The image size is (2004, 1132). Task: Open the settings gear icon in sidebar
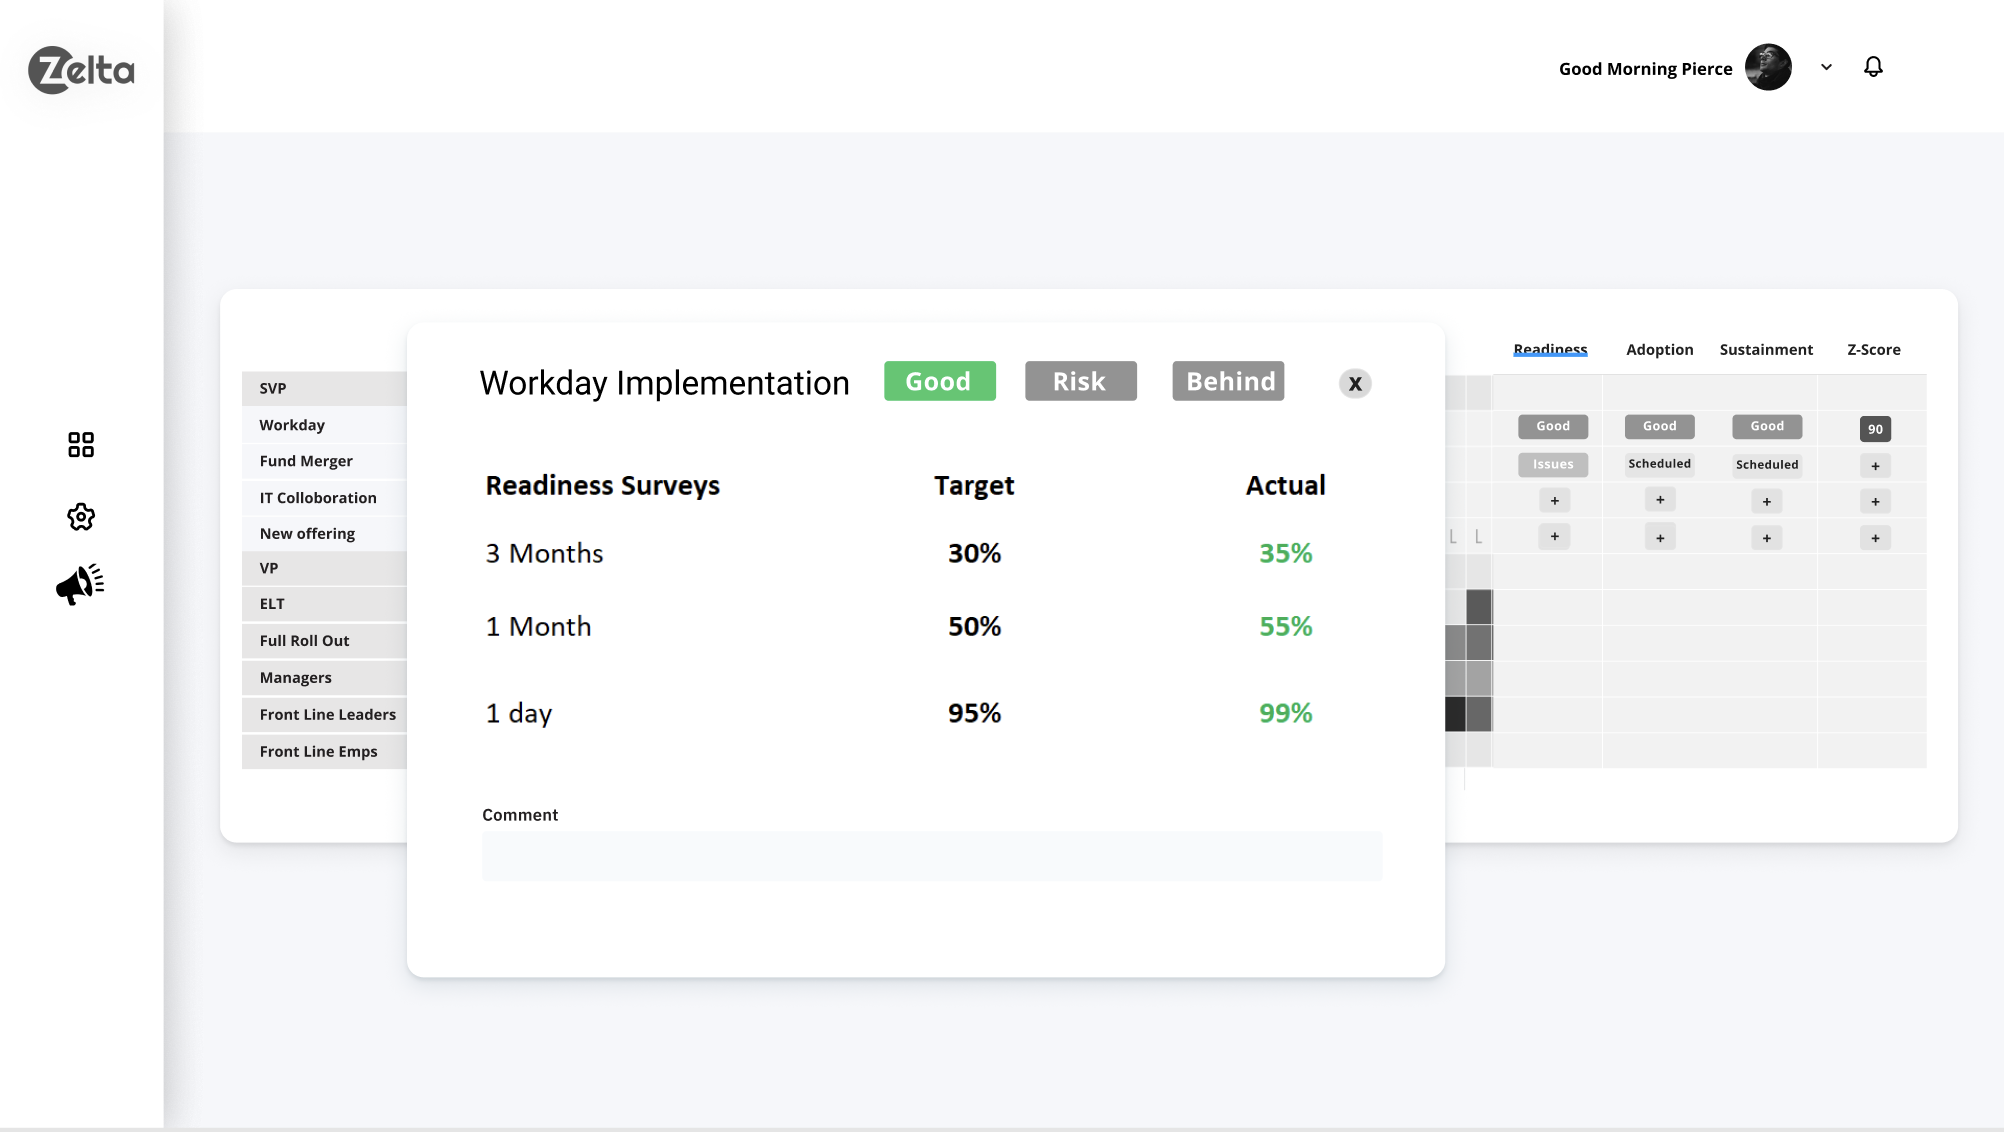tap(81, 517)
